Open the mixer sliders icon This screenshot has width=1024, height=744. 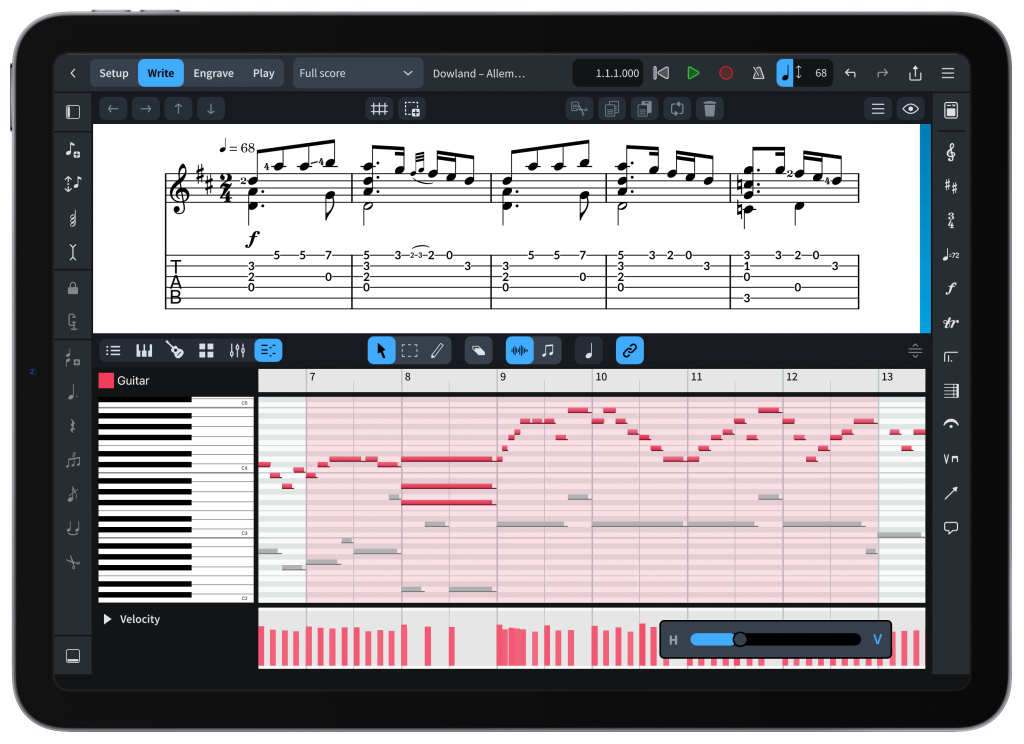pyautogui.click(x=237, y=350)
